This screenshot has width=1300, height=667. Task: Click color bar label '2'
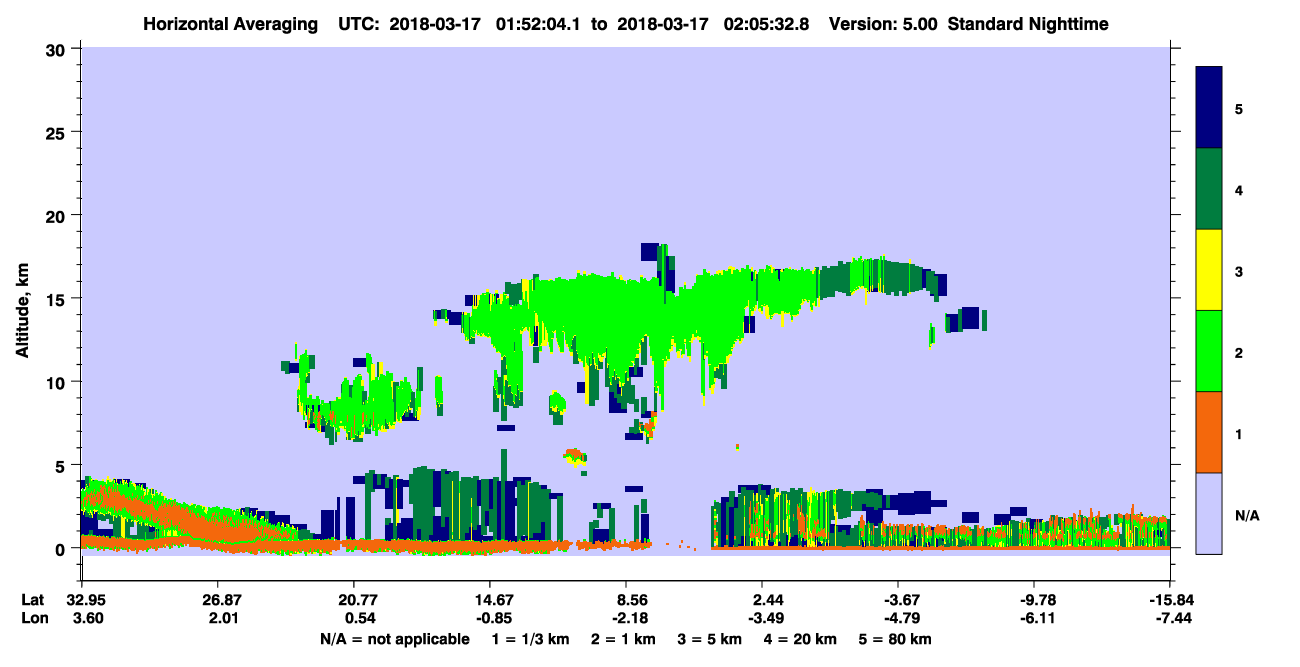[1239, 352]
